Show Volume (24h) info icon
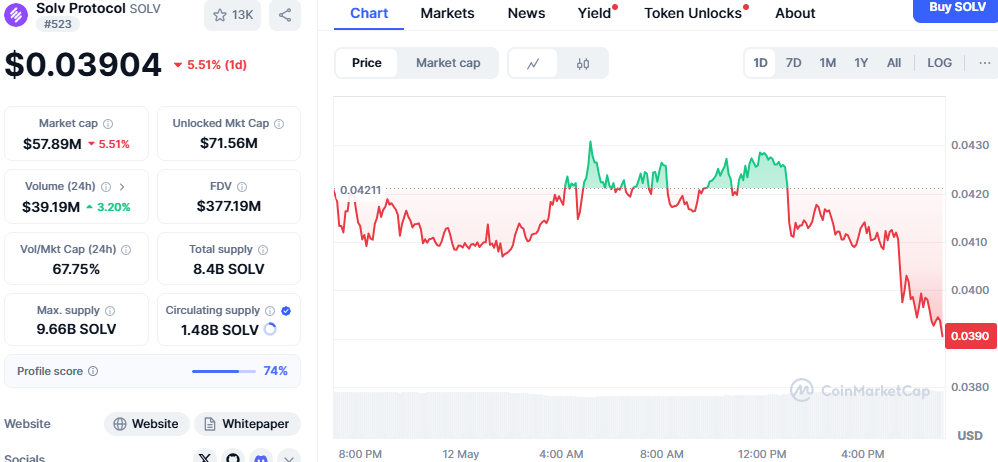The height and width of the screenshot is (462, 998). pos(106,186)
